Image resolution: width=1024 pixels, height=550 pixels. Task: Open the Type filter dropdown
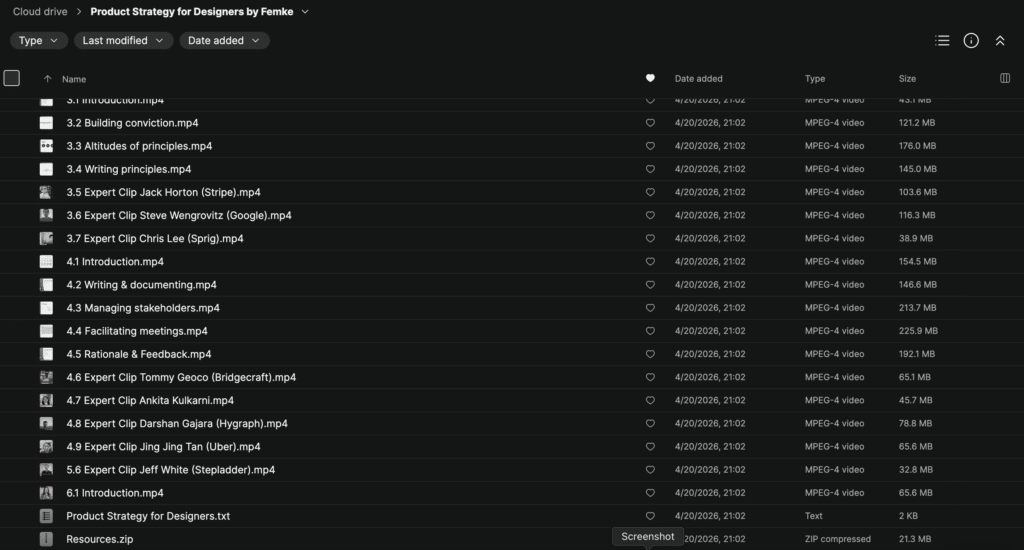(x=39, y=41)
